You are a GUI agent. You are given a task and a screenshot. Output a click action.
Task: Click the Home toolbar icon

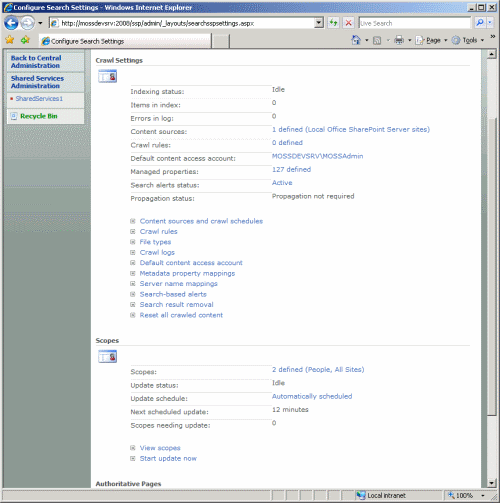tap(356, 40)
